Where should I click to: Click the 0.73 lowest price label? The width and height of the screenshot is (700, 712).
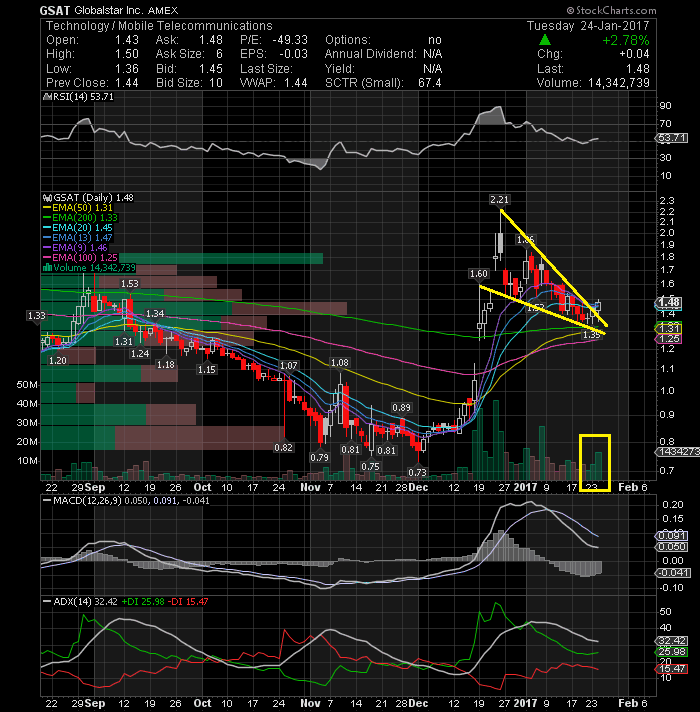[417, 472]
